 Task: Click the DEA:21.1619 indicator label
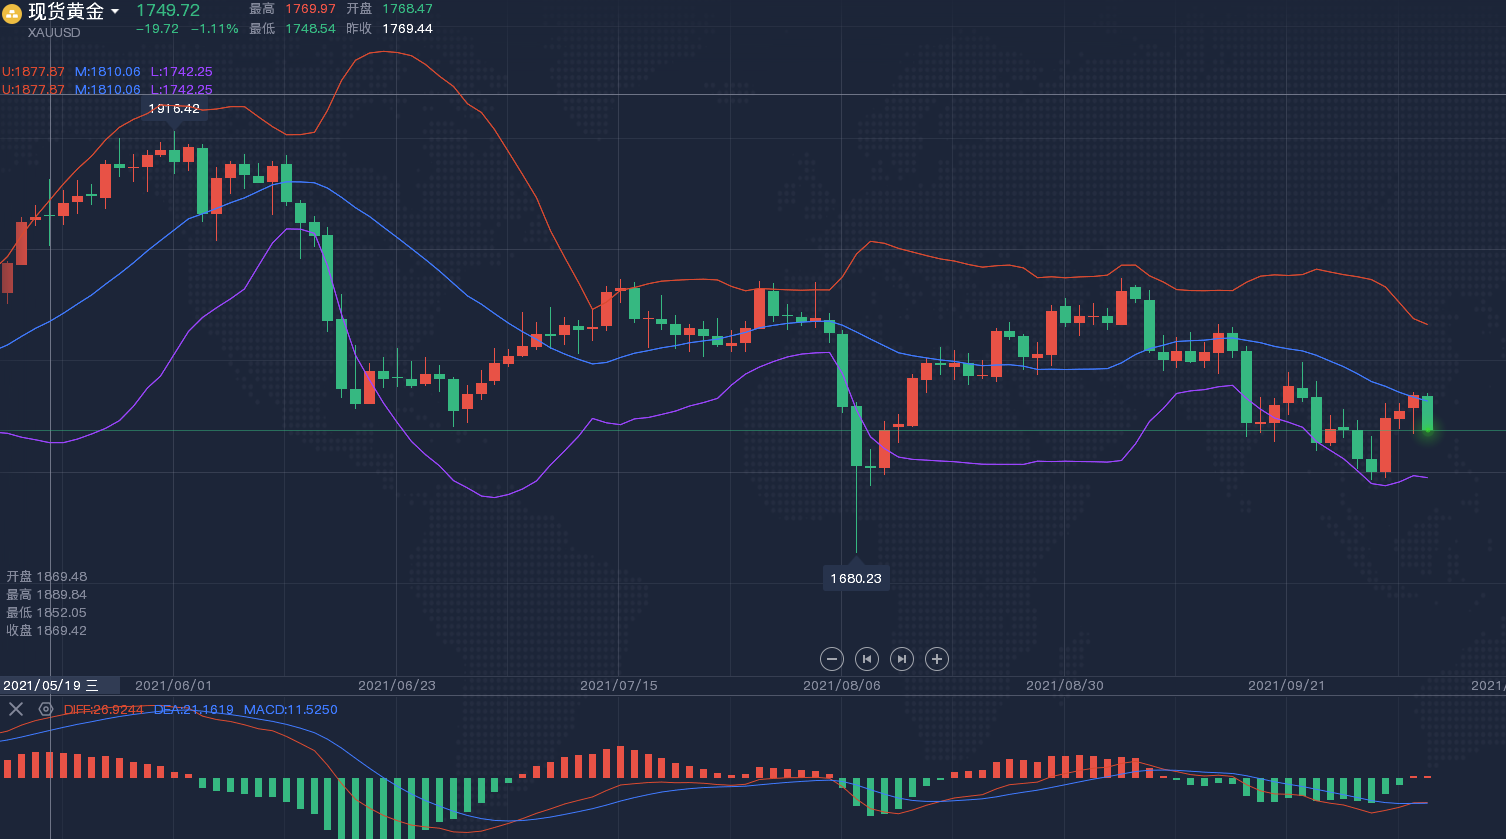pyautogui.click(x=193, y=710)
